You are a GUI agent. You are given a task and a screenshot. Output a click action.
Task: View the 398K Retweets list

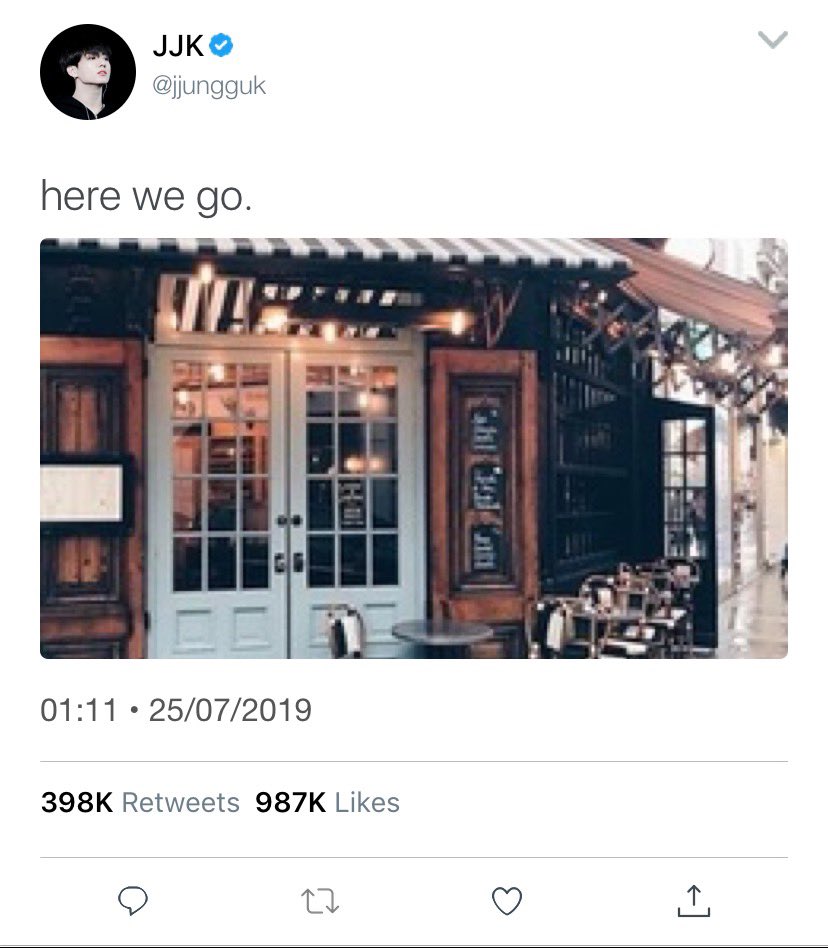coord(140,802)
